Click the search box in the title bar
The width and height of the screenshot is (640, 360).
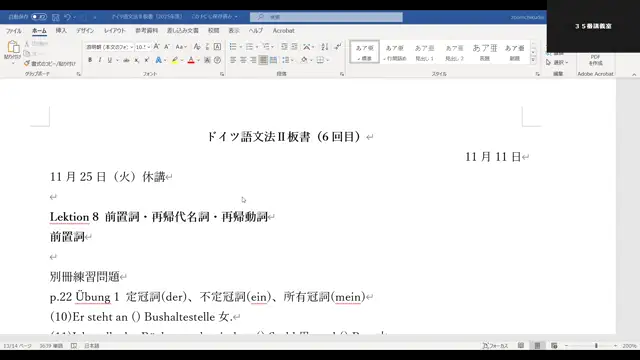tap(326, 17)
